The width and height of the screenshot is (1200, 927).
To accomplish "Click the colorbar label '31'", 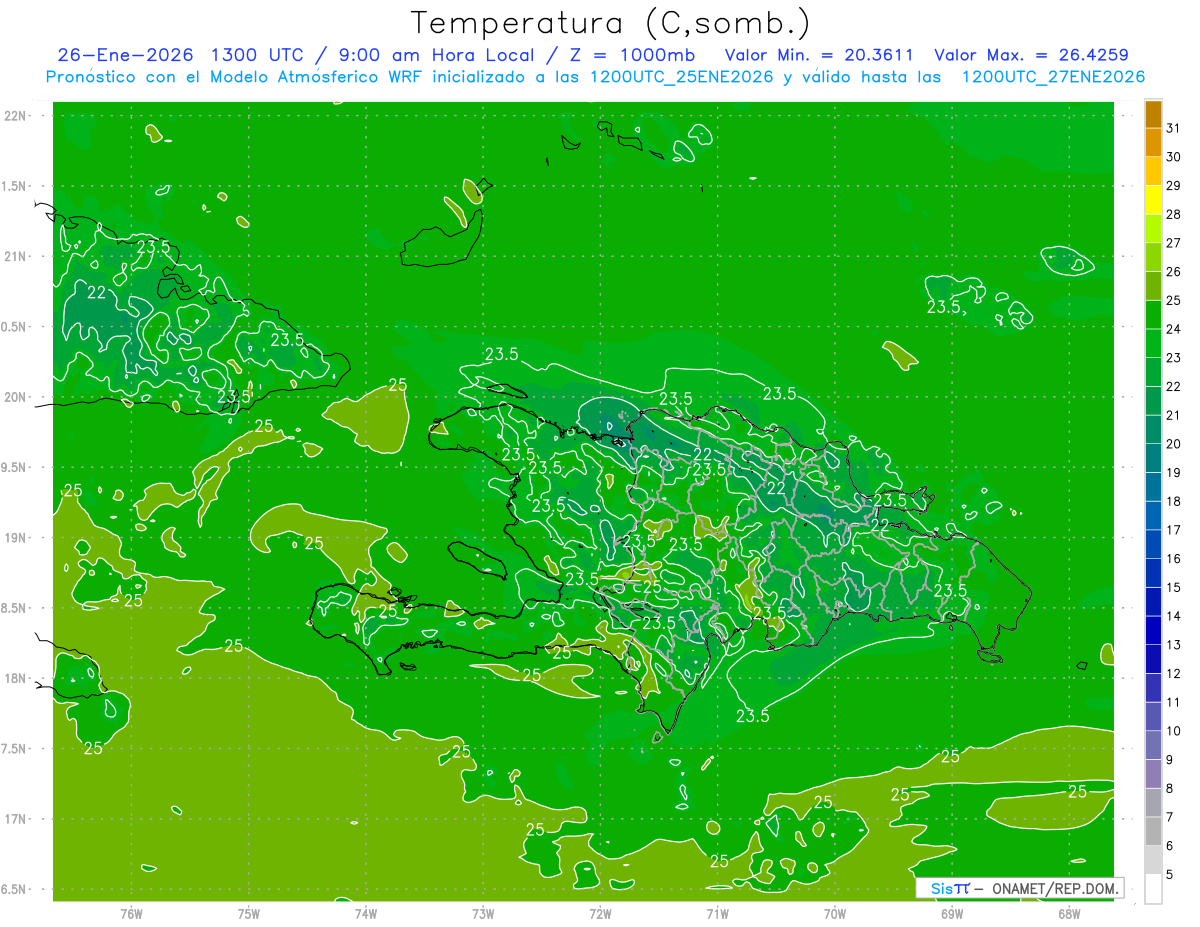I will coord(1174,128).
